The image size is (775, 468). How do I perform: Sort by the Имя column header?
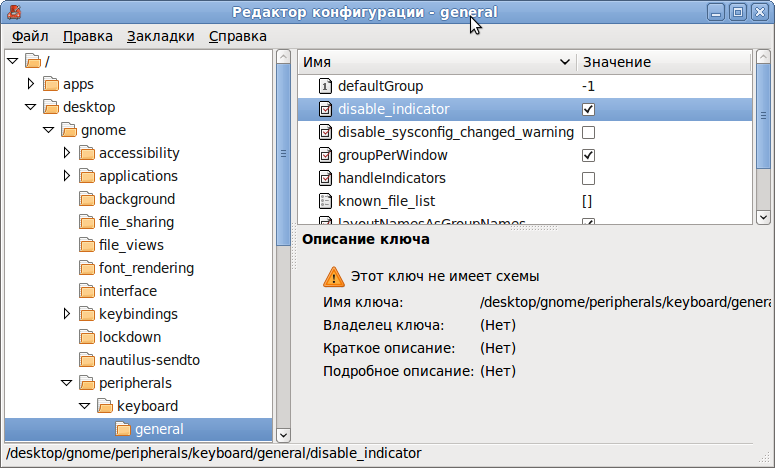[x=437, y=62]
